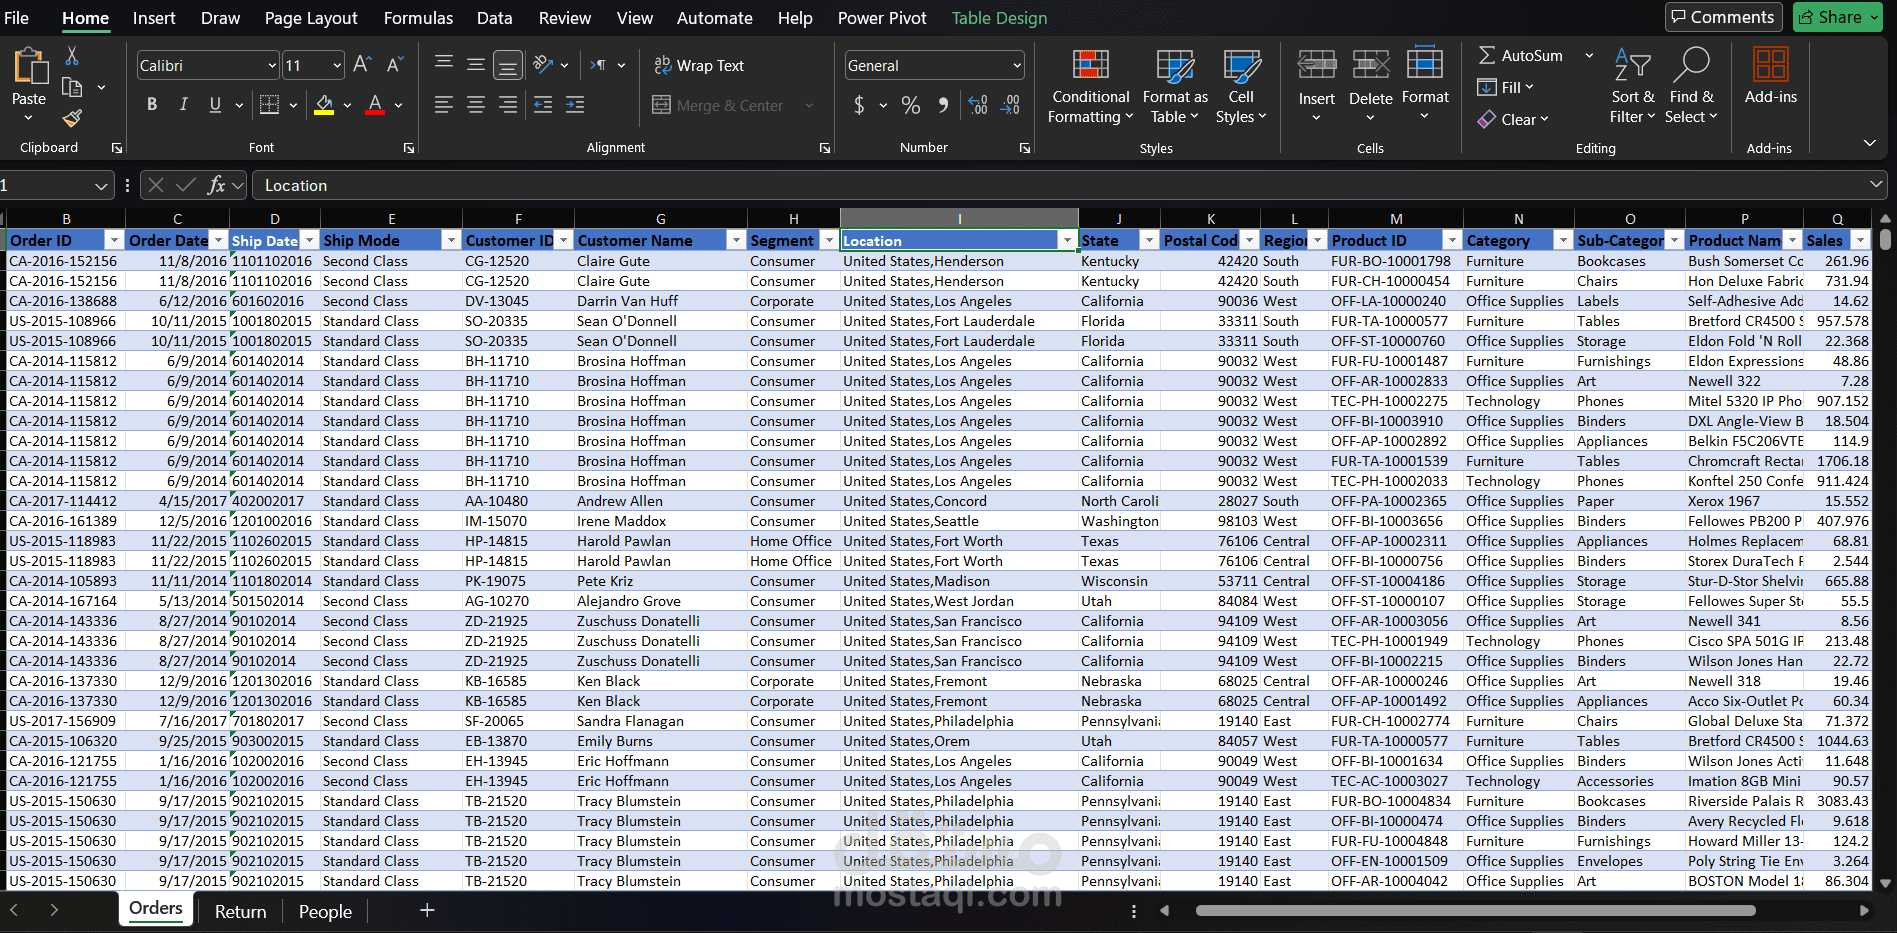Enable Wrap Text for selection
The image size is (1897, 933).
(x=699, y=65)
